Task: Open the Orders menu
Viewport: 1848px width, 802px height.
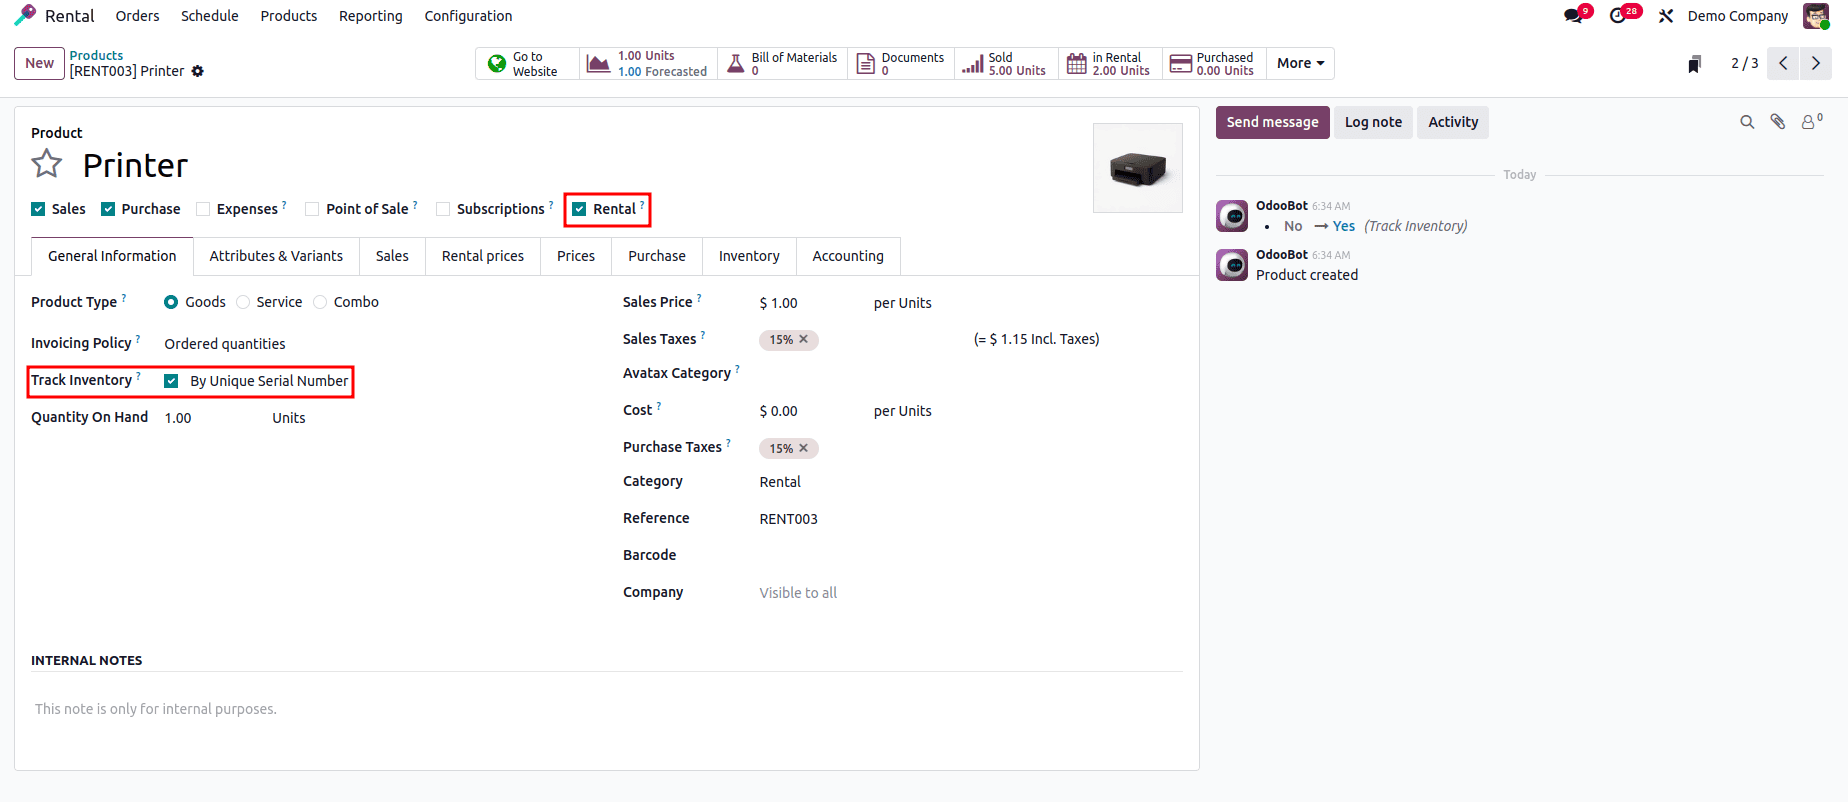Action: coord(137,16)
